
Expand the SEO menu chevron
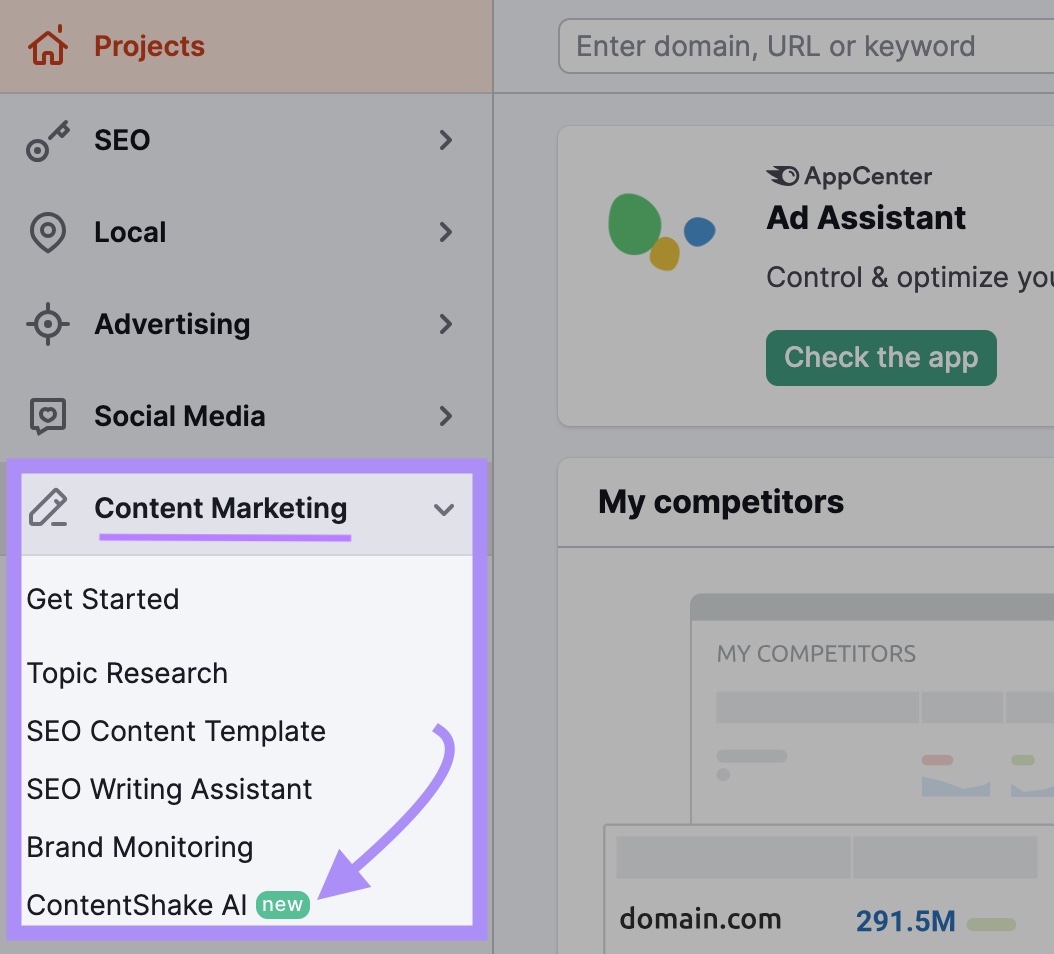pos(445,140)
